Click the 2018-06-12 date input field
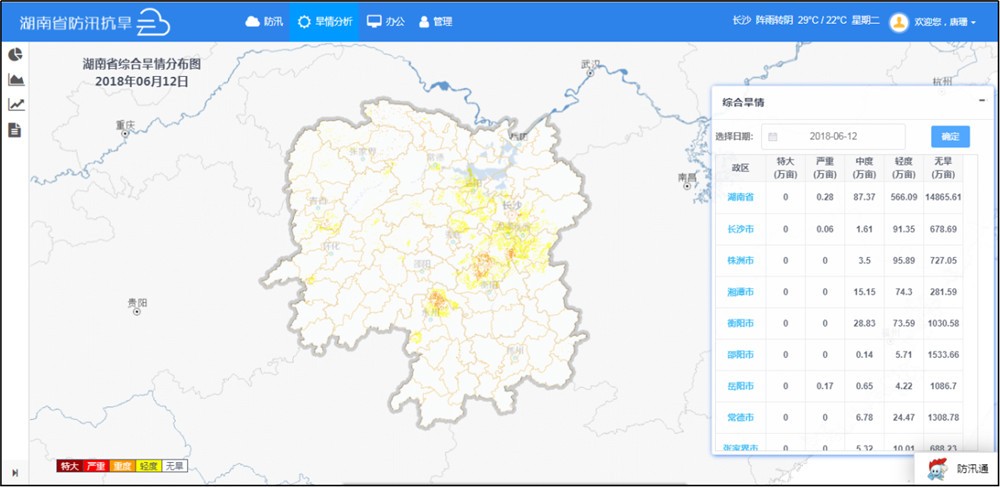1000x487 pixels. (840, 136)
